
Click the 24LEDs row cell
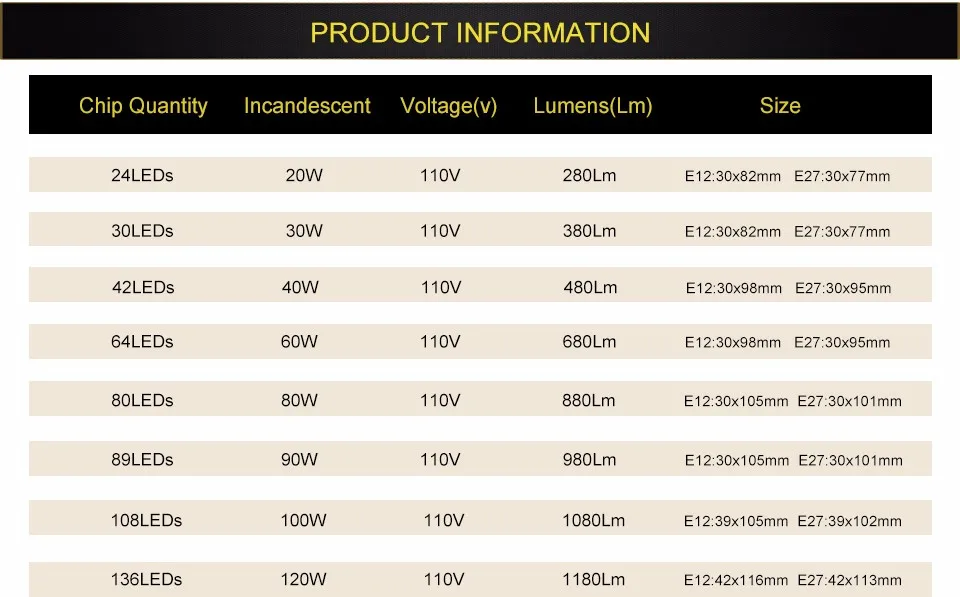(x=142, y=176)
